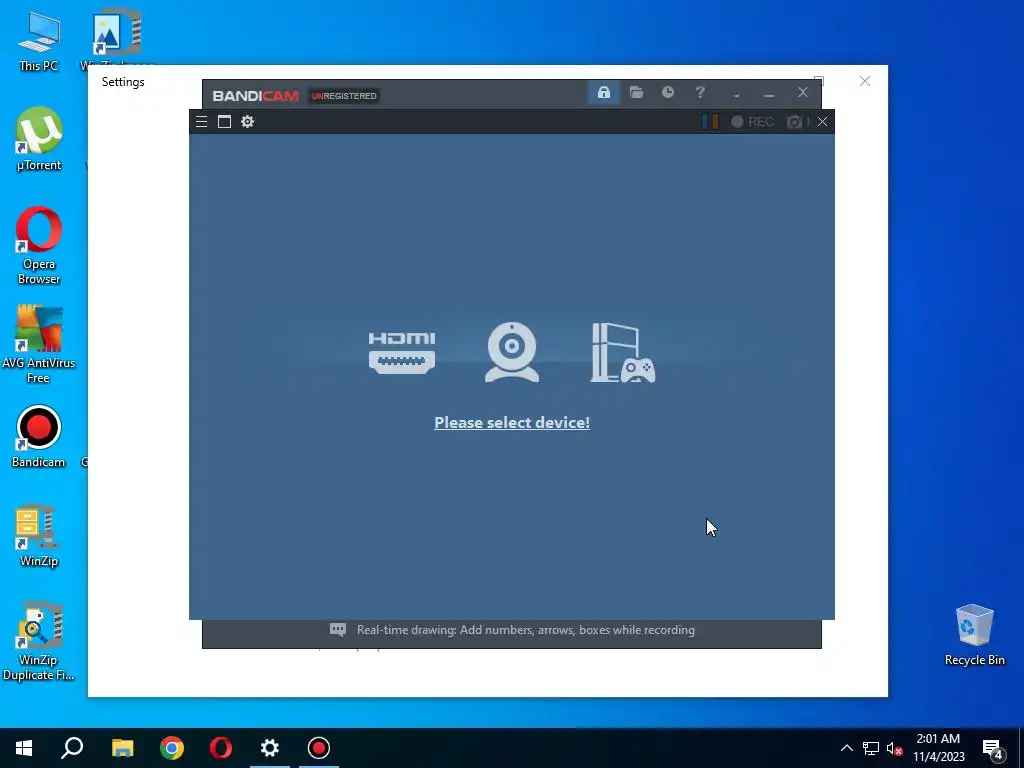Click the window mode icon beside hamburger
Screen dimensions: 1024x768
tap(224, 121)
